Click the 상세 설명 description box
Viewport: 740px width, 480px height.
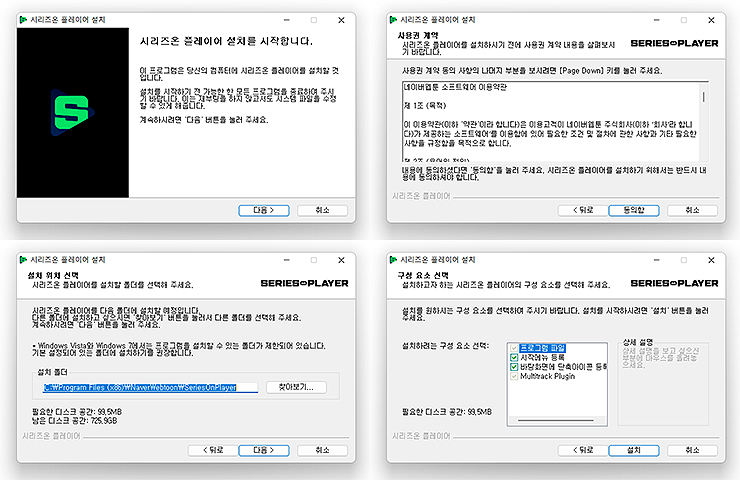pos(663,384)
